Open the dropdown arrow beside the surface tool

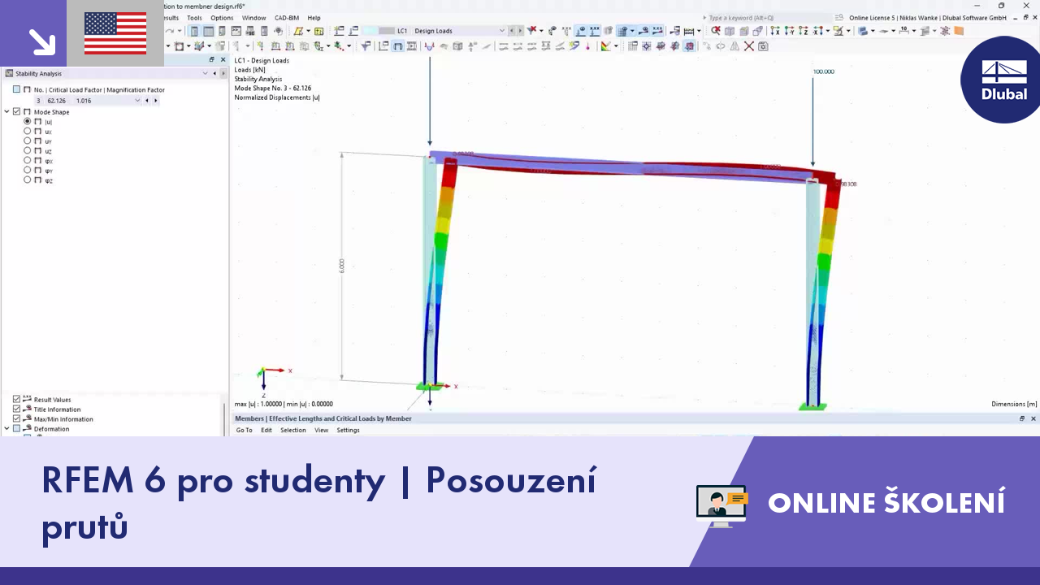308,31
